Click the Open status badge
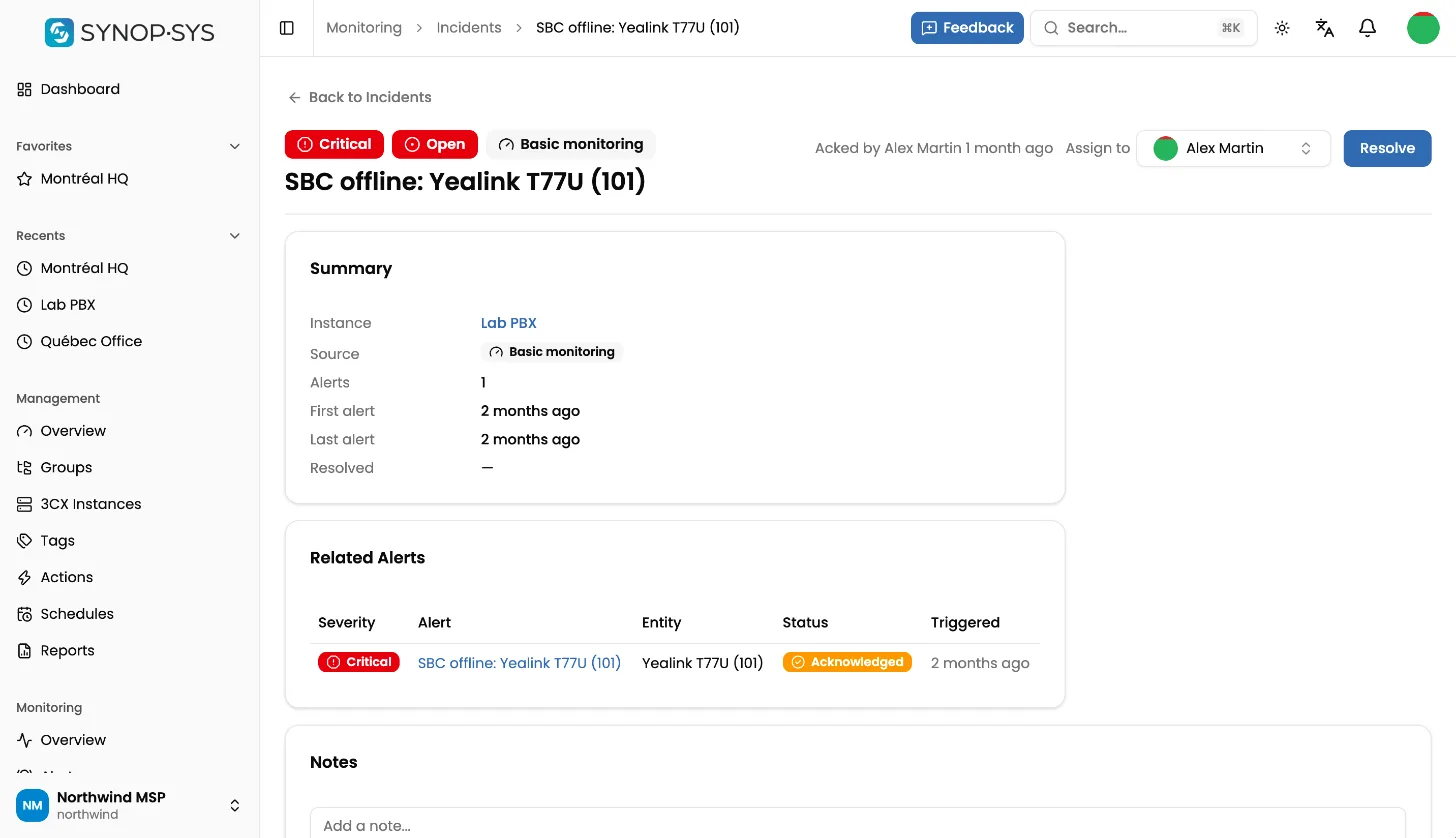The height and width of the screenshot is (838, 1456). [x=435, y=144]
